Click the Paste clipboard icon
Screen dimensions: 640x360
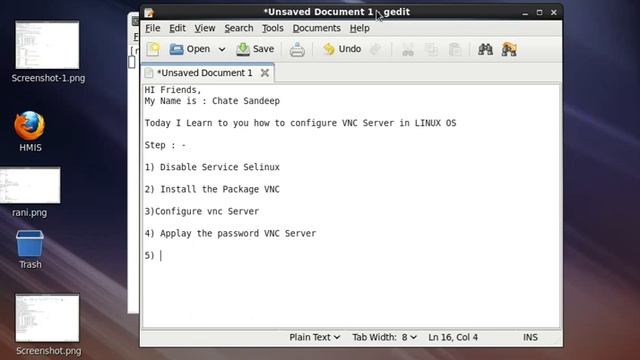(x=455, y=49)
